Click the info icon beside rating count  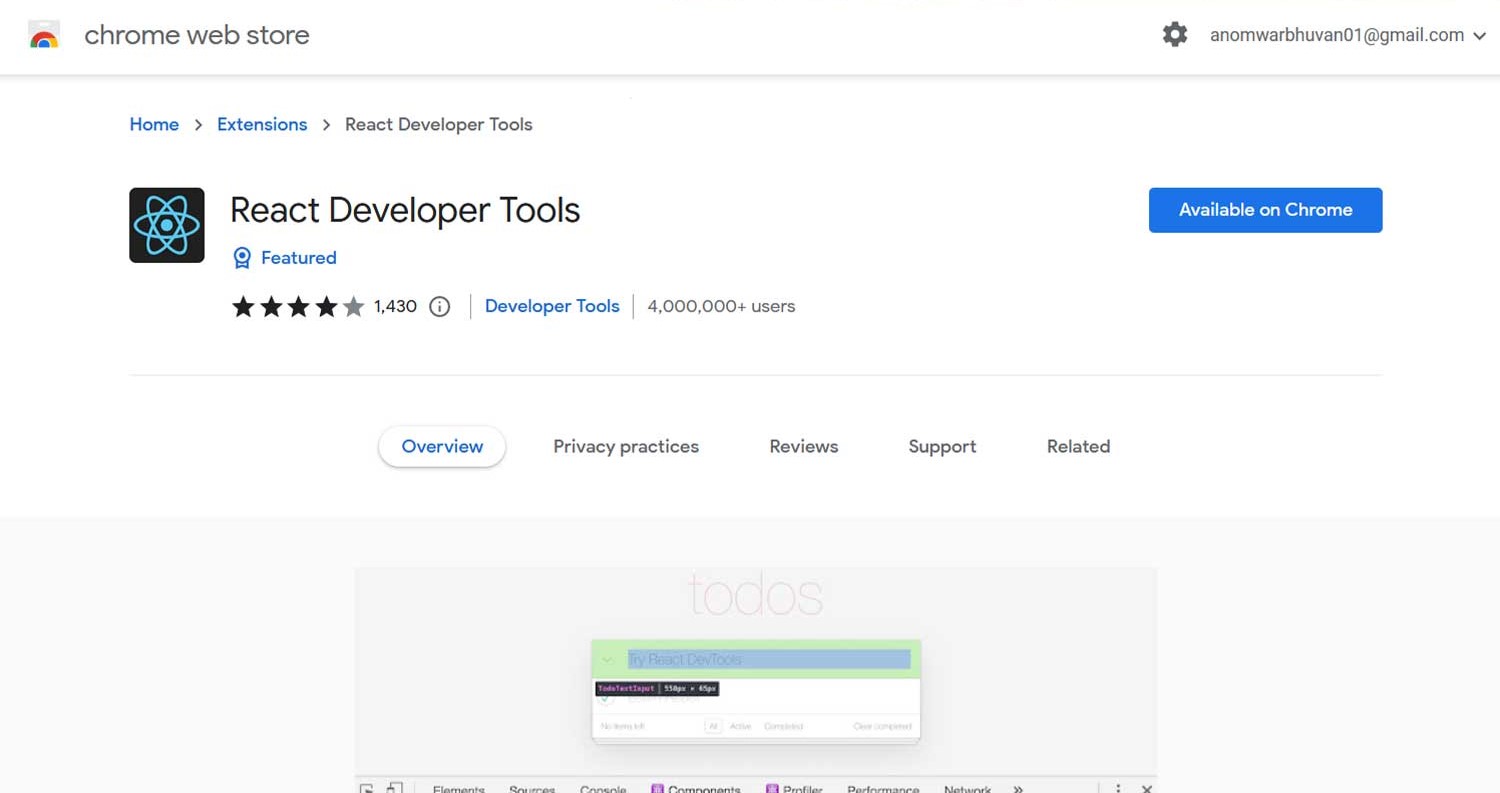pyautogui.click(x=439, y=307)
